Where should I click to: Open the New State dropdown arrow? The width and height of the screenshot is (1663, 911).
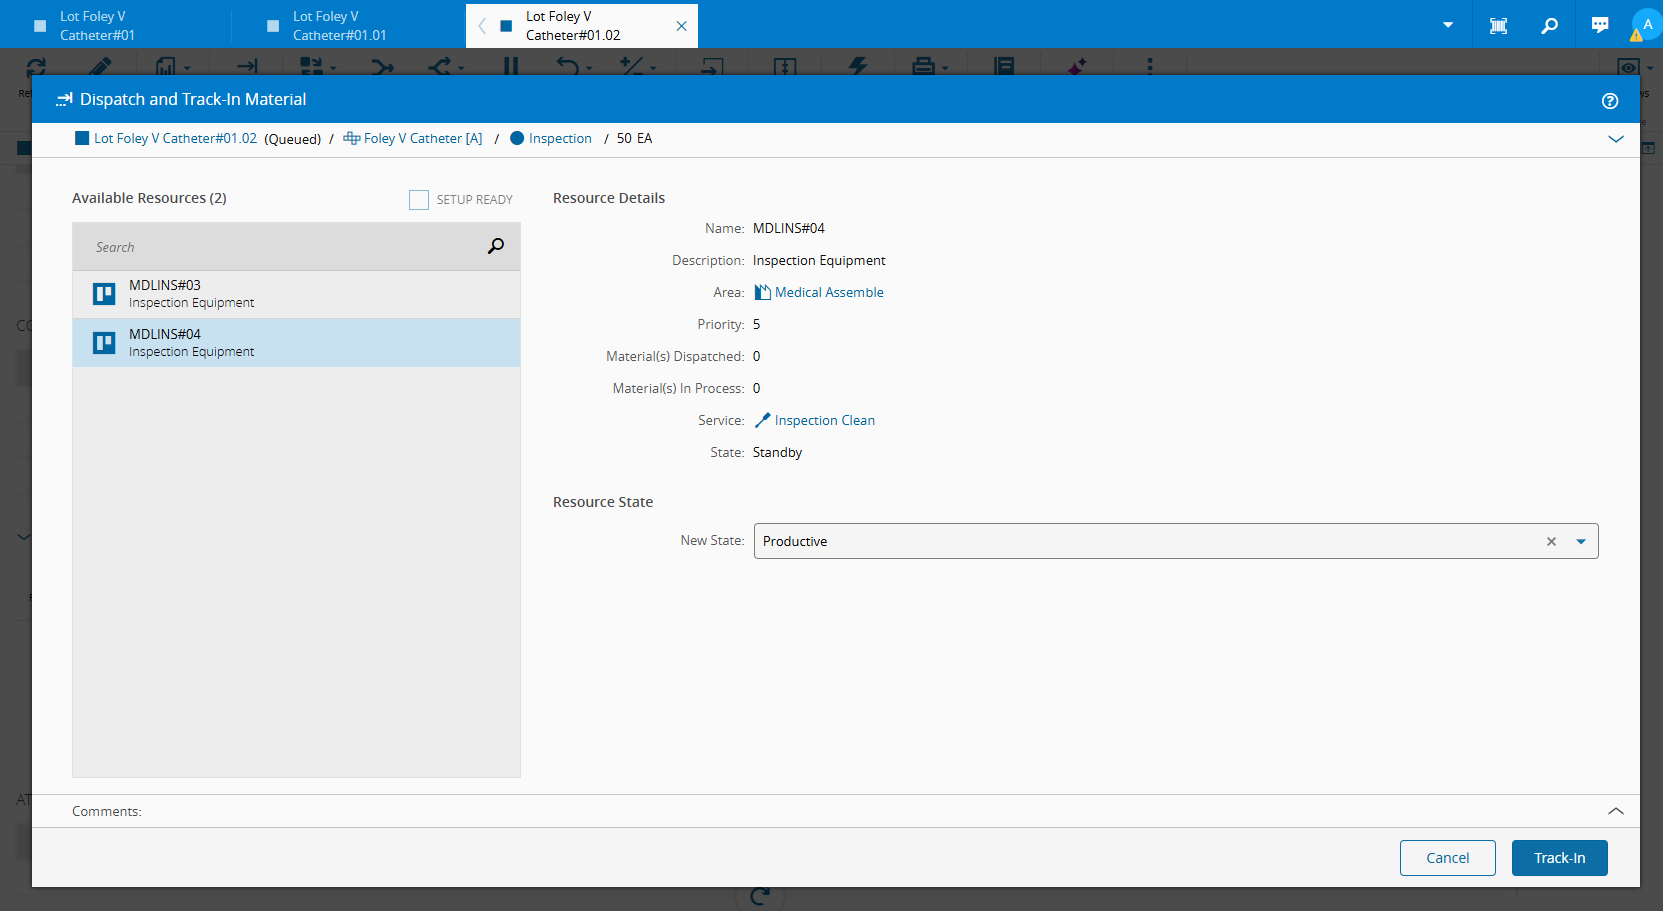pyautogui.click(x=1581, y=541)
